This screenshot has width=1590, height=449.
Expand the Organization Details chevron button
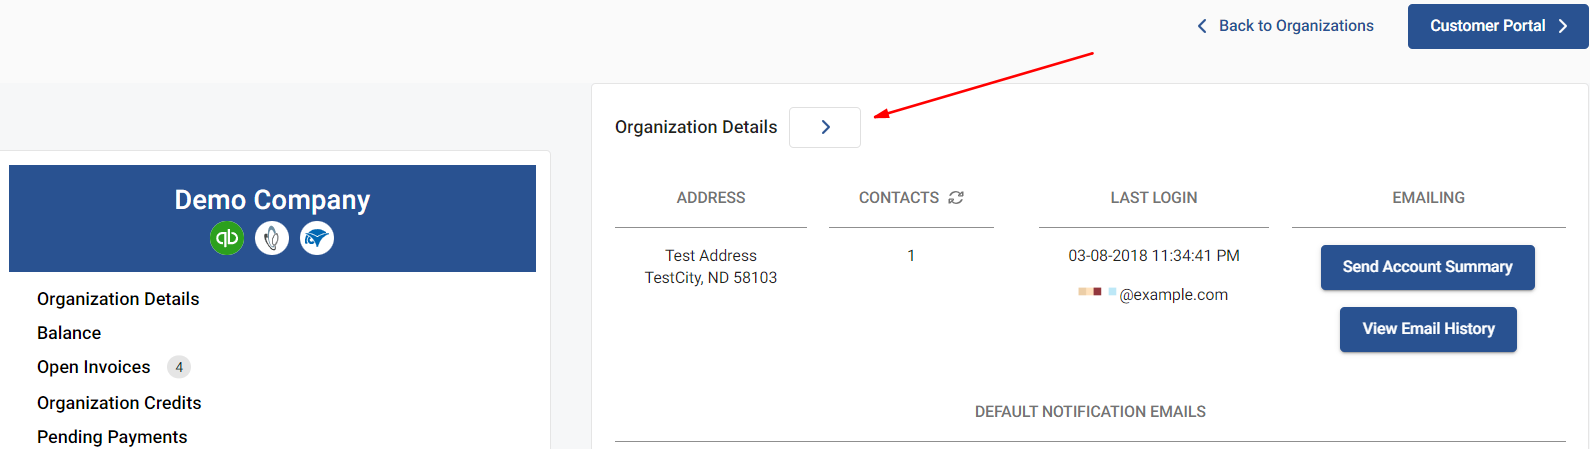[825, 127]
